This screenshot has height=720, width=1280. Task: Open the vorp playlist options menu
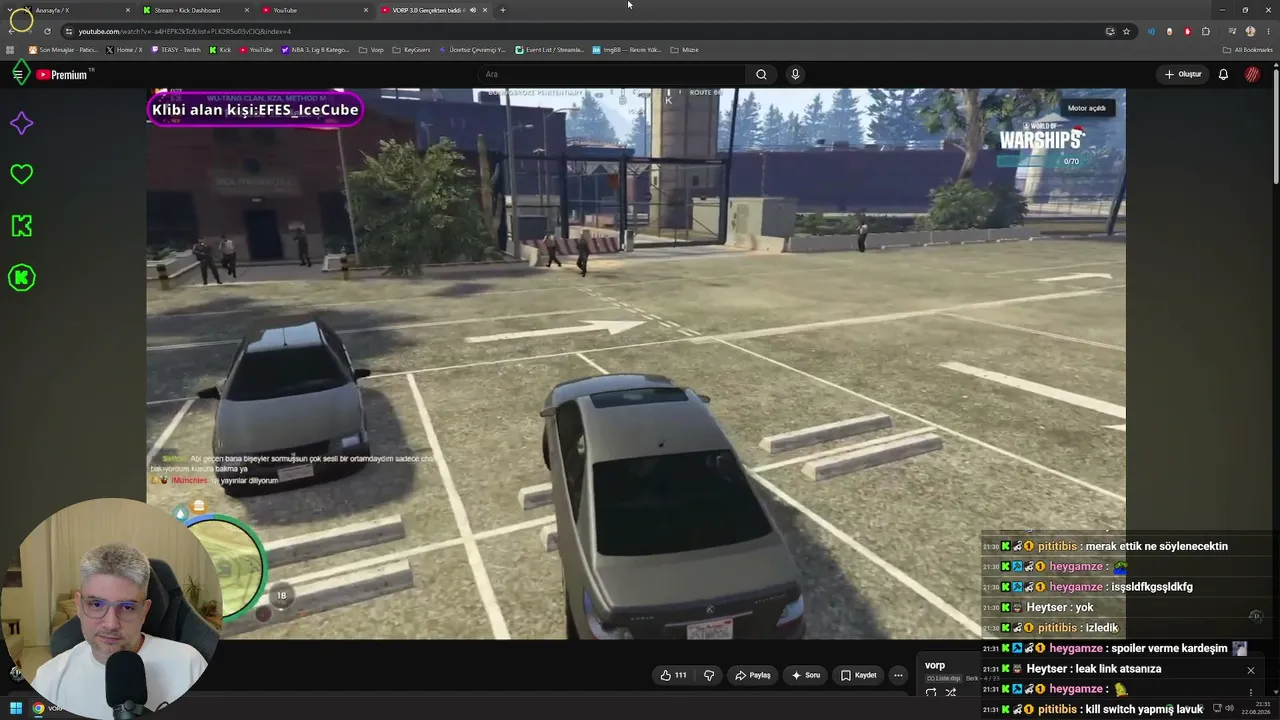(1250, 692)
